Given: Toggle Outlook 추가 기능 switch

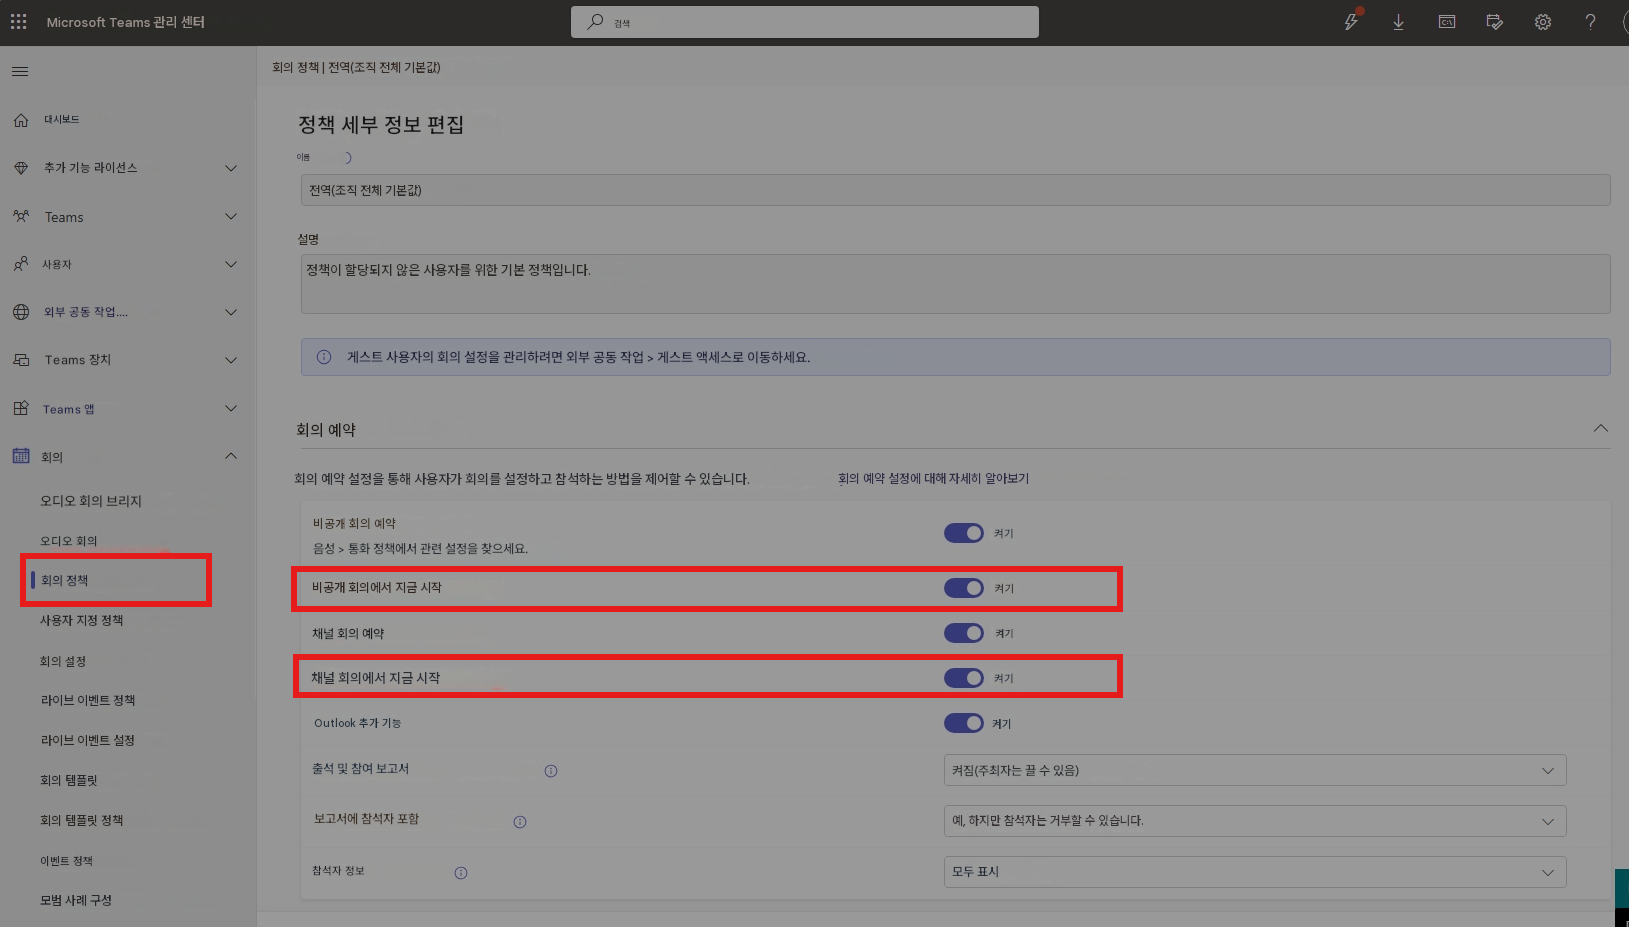Looking at the screenshot, I should [964, 723].
